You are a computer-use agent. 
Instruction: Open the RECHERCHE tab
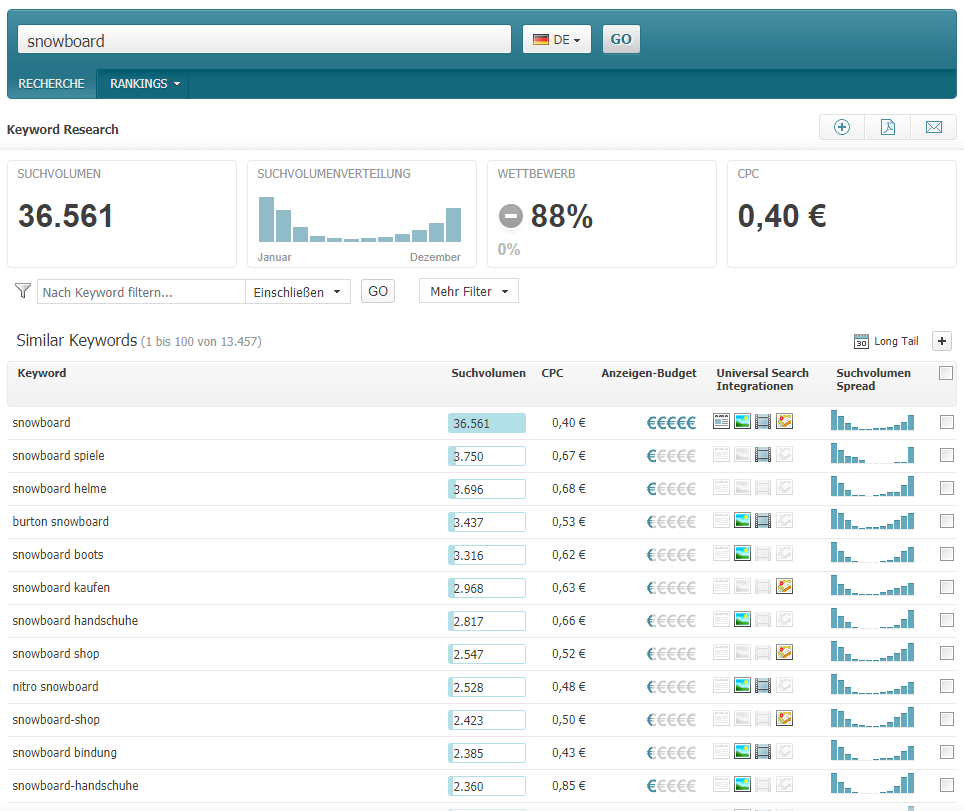pos(51,84)
